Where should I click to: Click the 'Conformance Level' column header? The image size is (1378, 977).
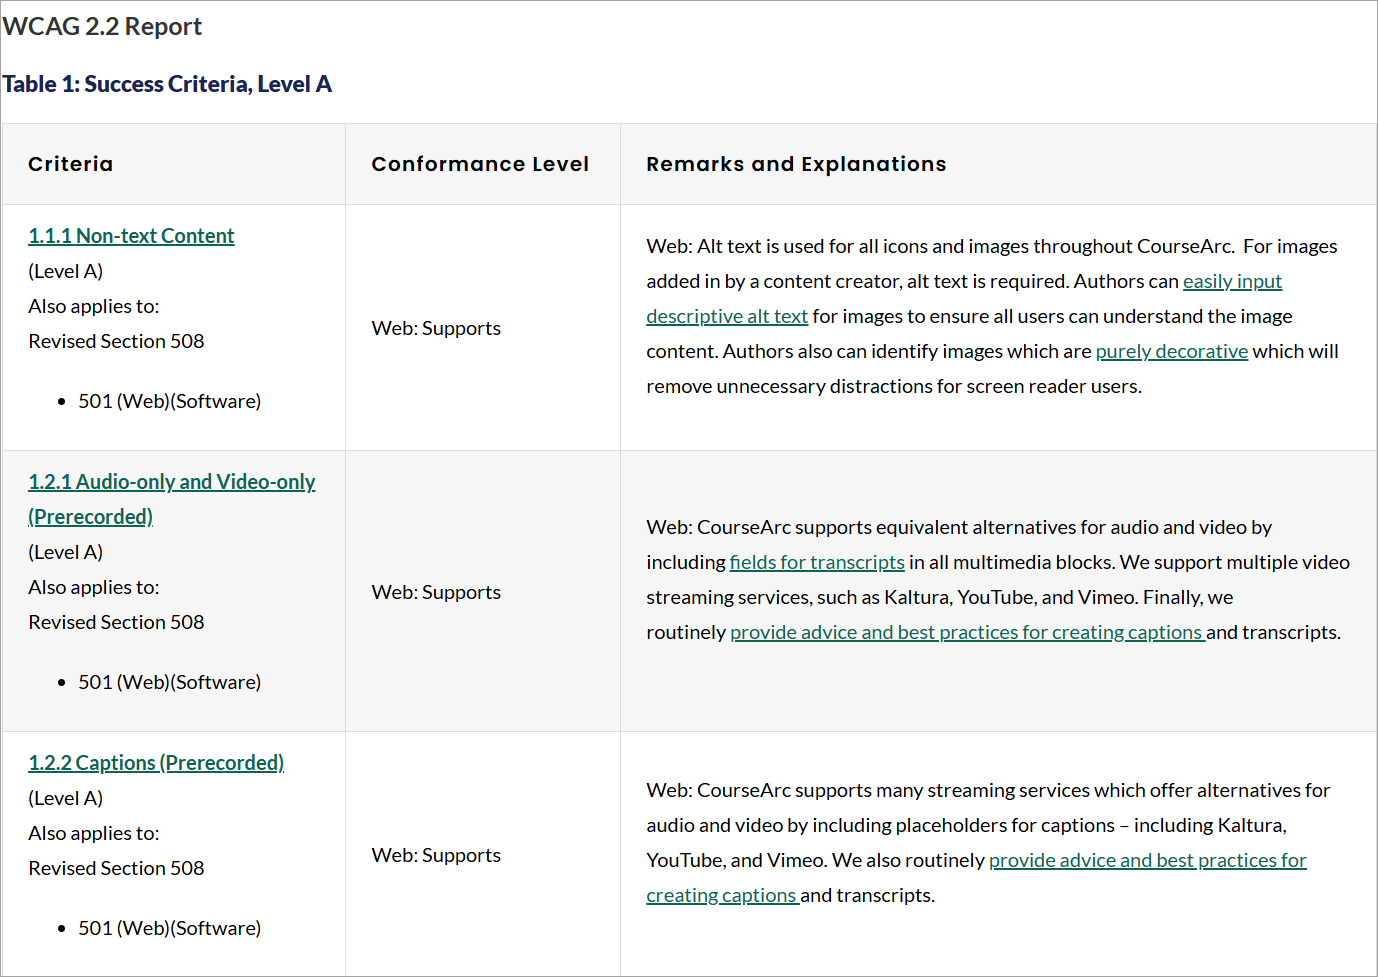[480, 164]
